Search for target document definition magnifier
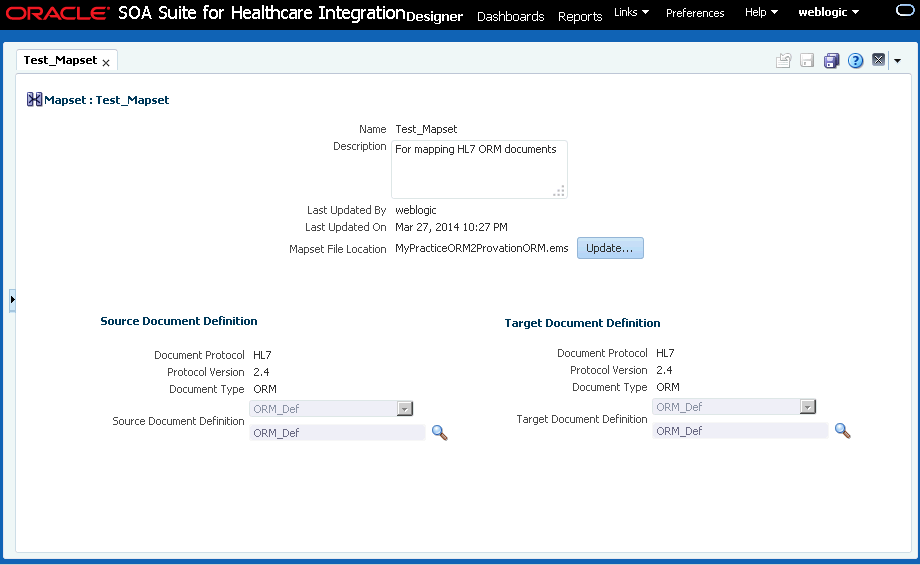 pyautogui.click(x=843, y=431)
